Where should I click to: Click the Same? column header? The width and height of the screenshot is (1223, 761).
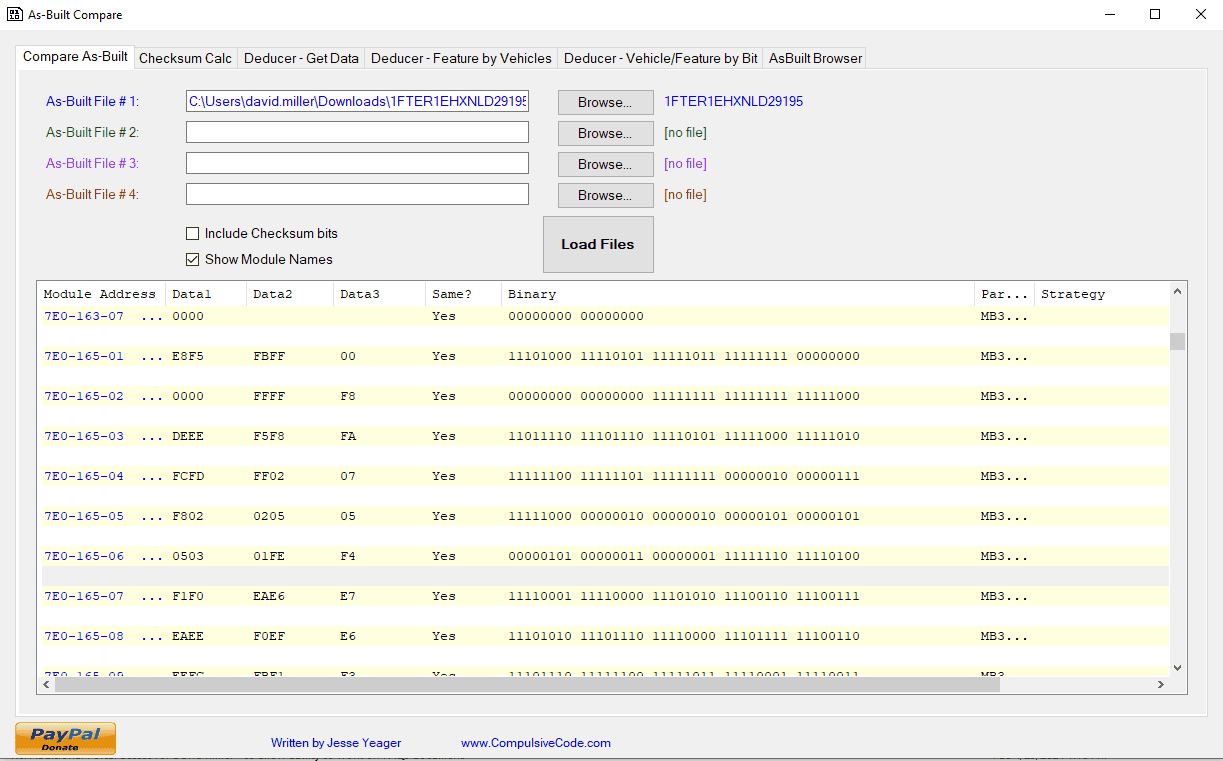[x=463, y=294]
